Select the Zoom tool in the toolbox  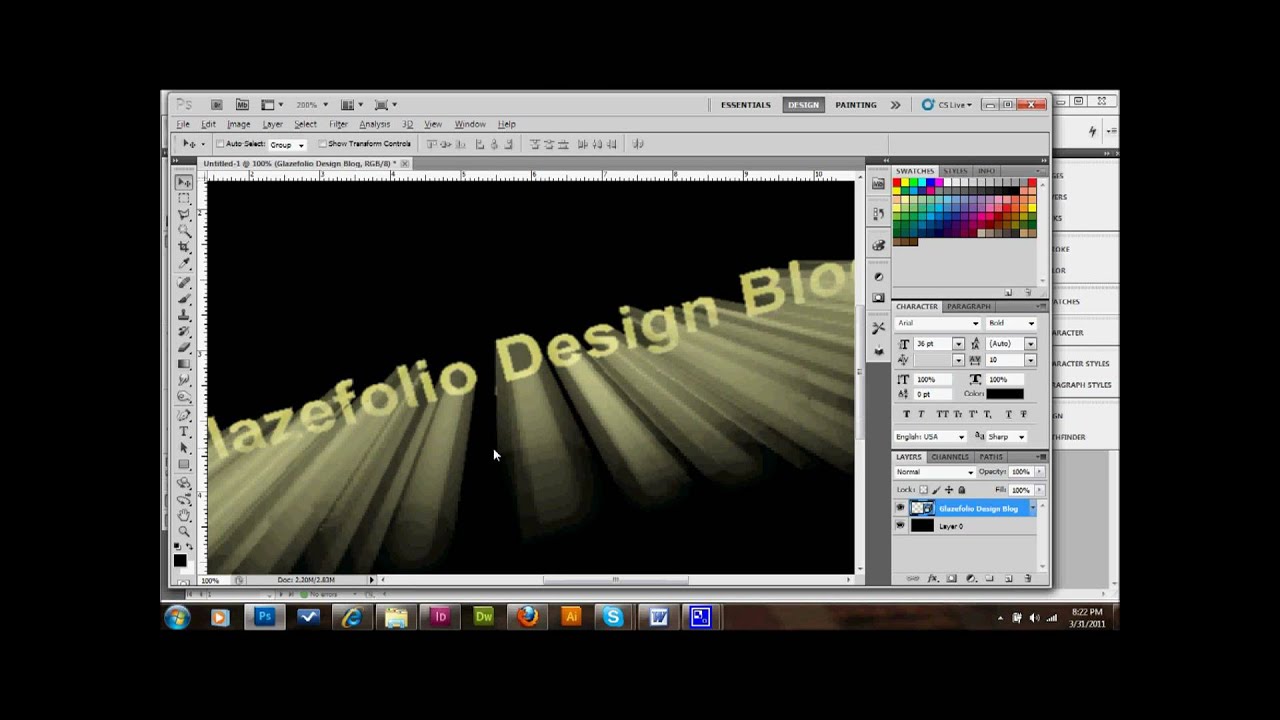[x=184, y=532]
